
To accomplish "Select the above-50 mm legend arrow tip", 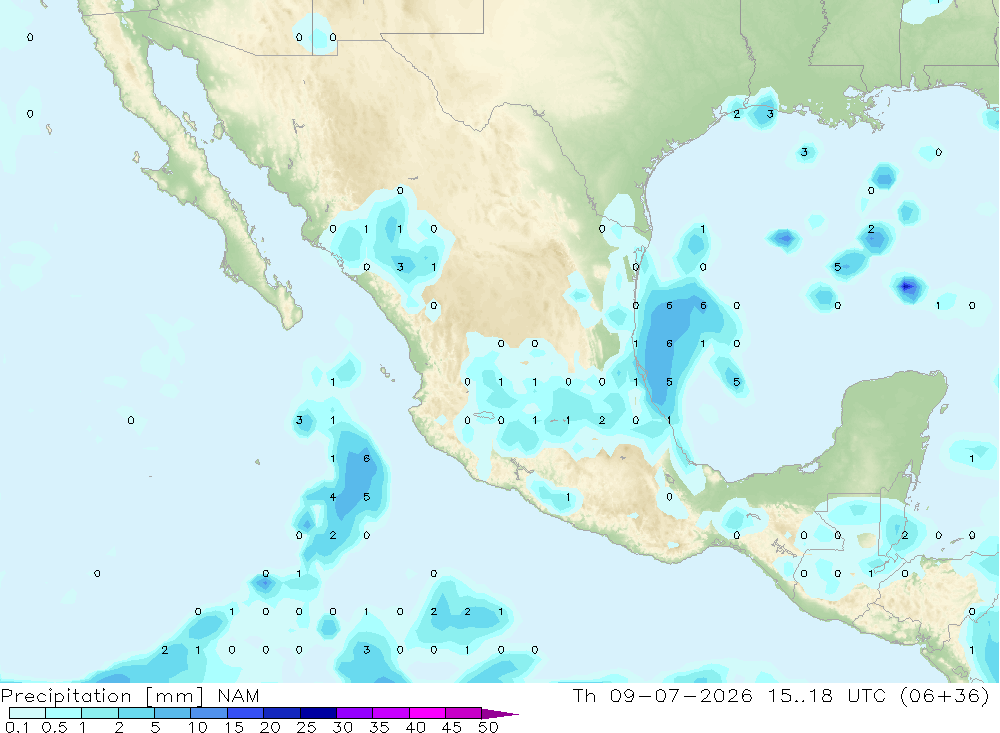I will (x=499, y=714).
